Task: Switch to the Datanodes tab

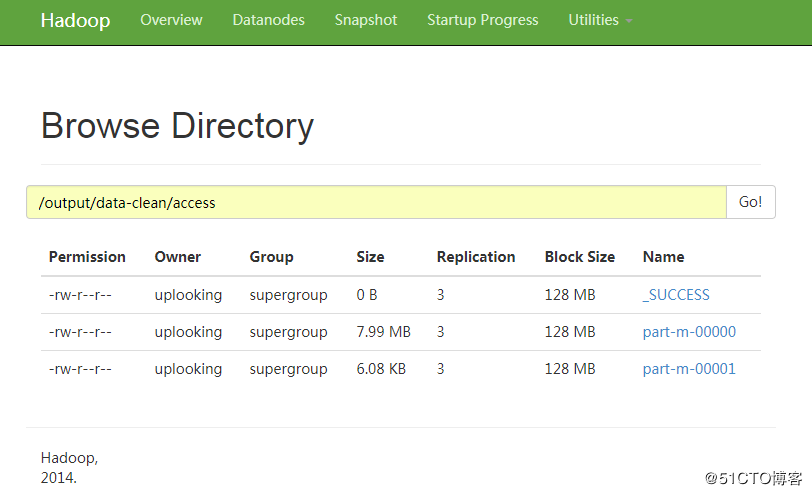Action: (x=268, y=20)
